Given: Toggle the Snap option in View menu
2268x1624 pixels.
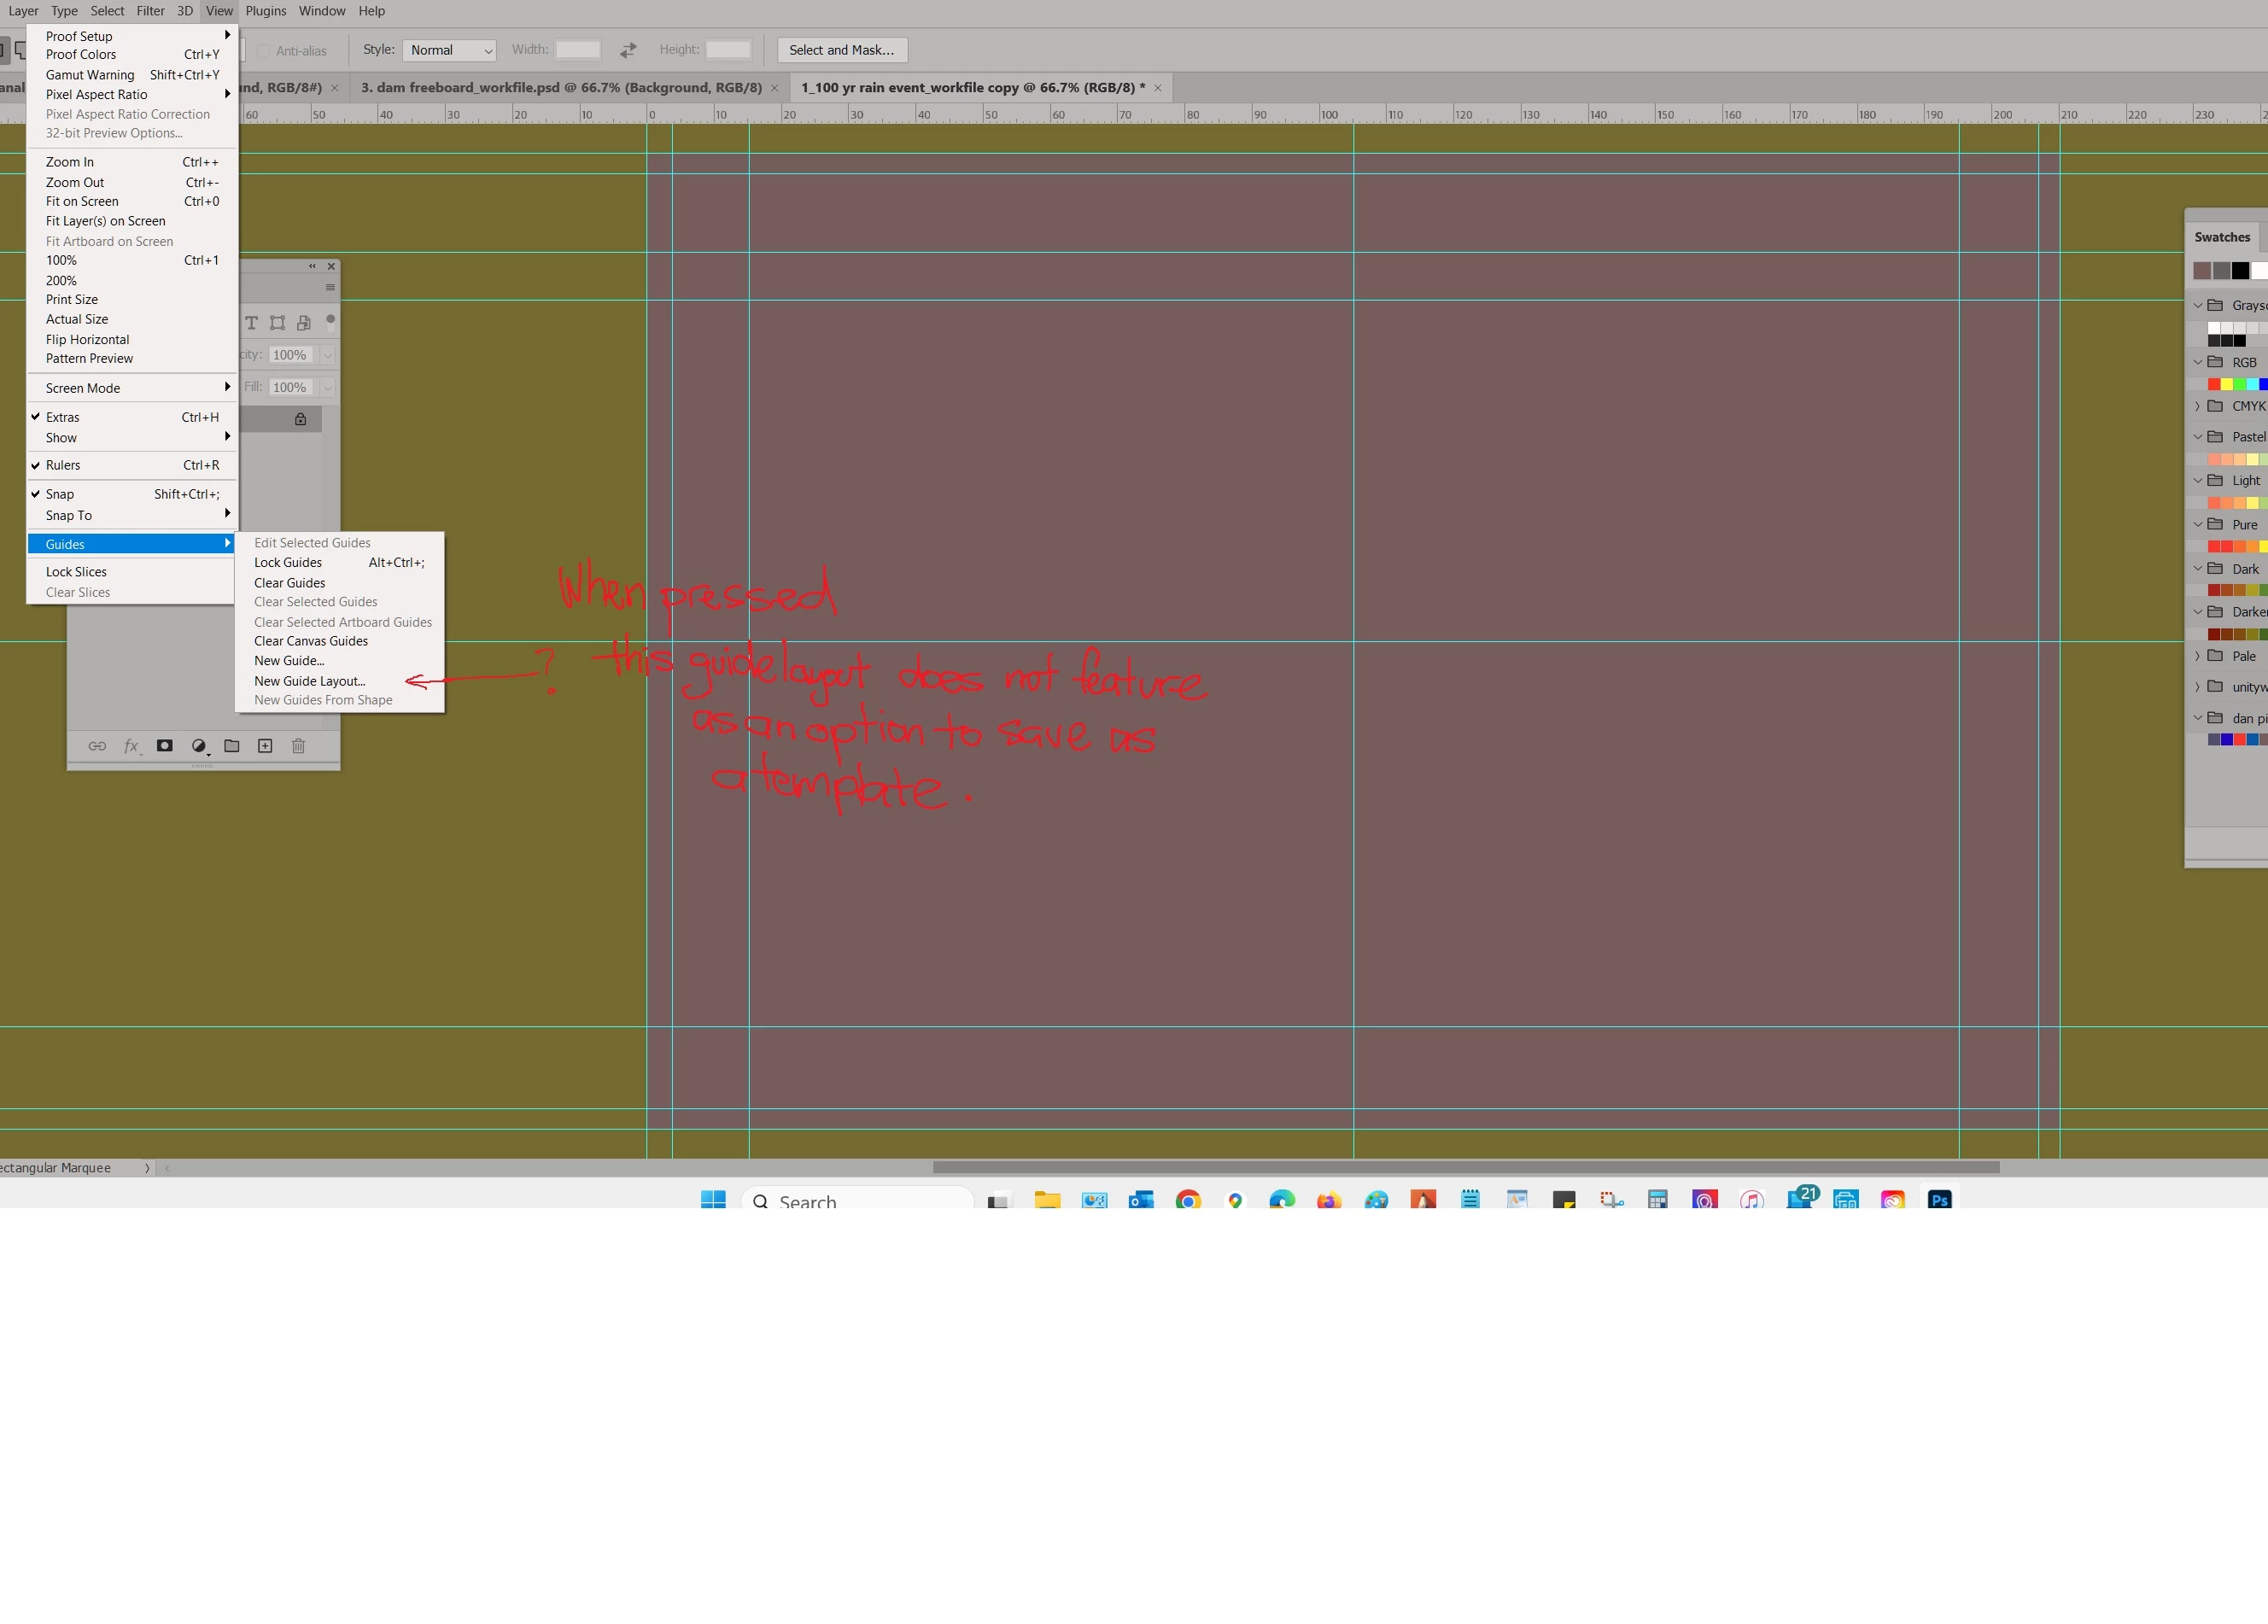Looking at the screenshot, I should (60, 494).
